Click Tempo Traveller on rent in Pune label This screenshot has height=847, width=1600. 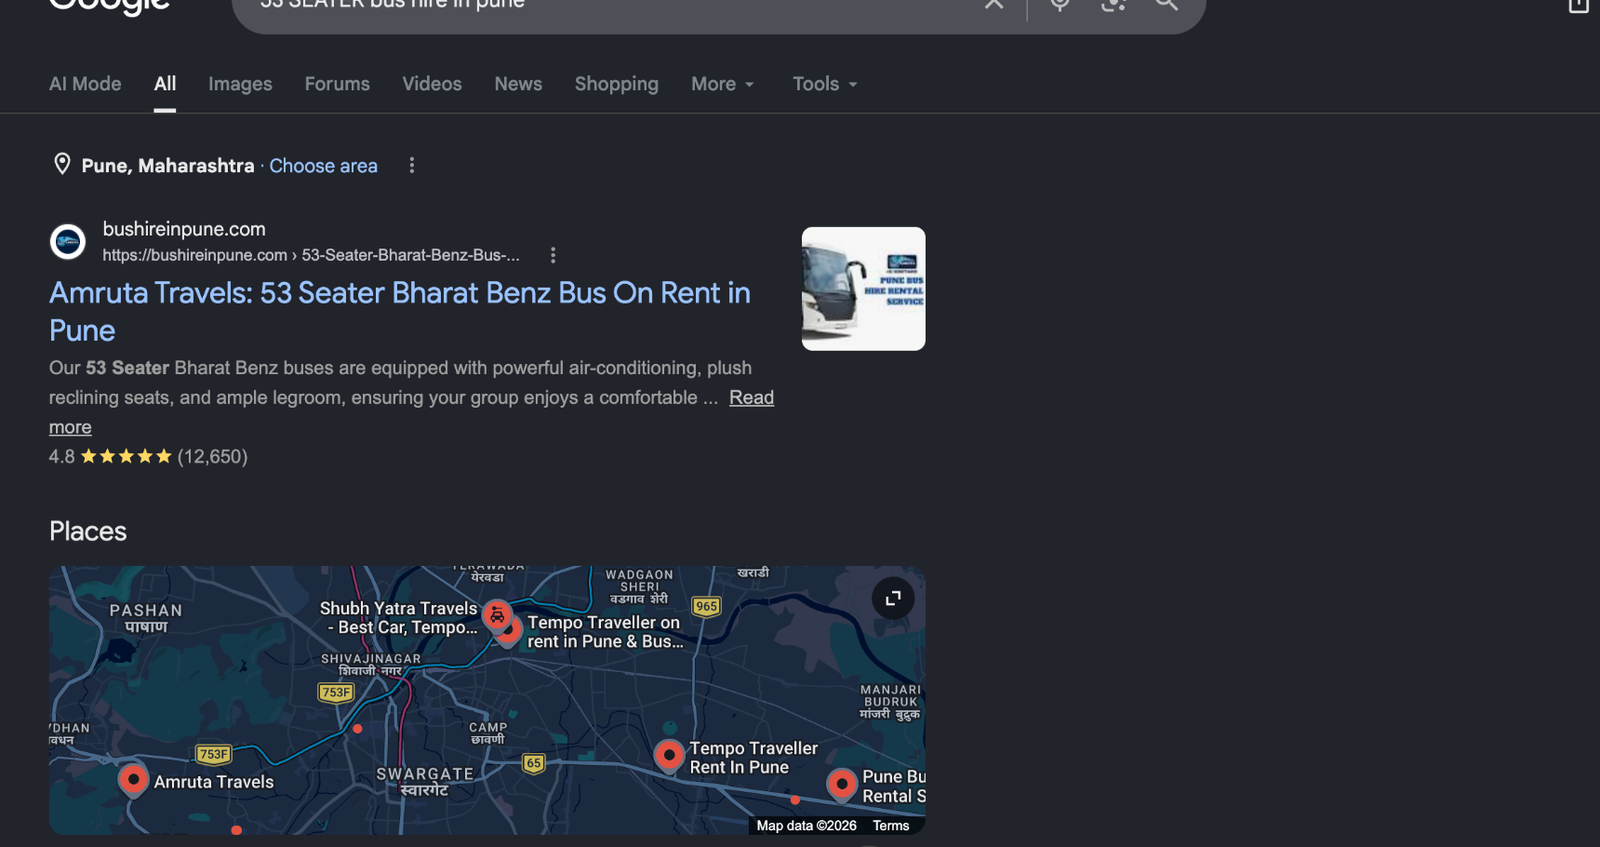(x=605, y=632)
